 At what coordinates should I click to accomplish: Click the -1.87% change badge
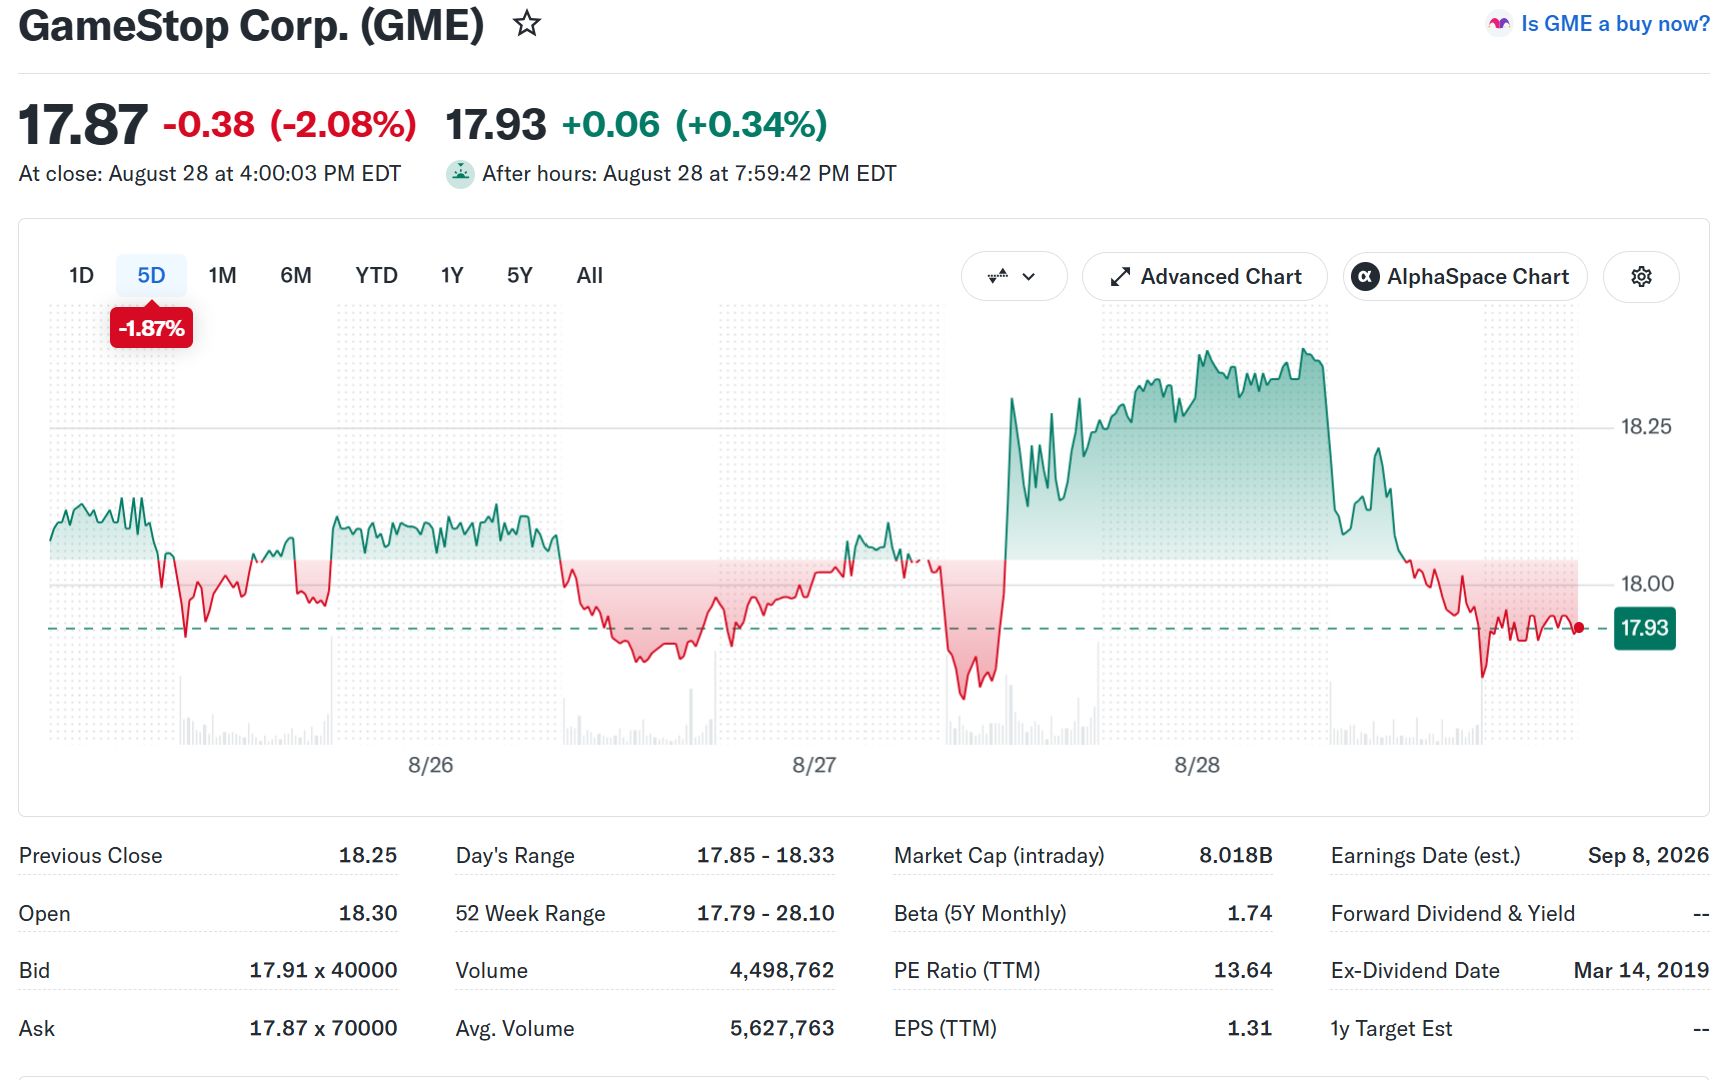pyautogui.click(x=151, y=328)
